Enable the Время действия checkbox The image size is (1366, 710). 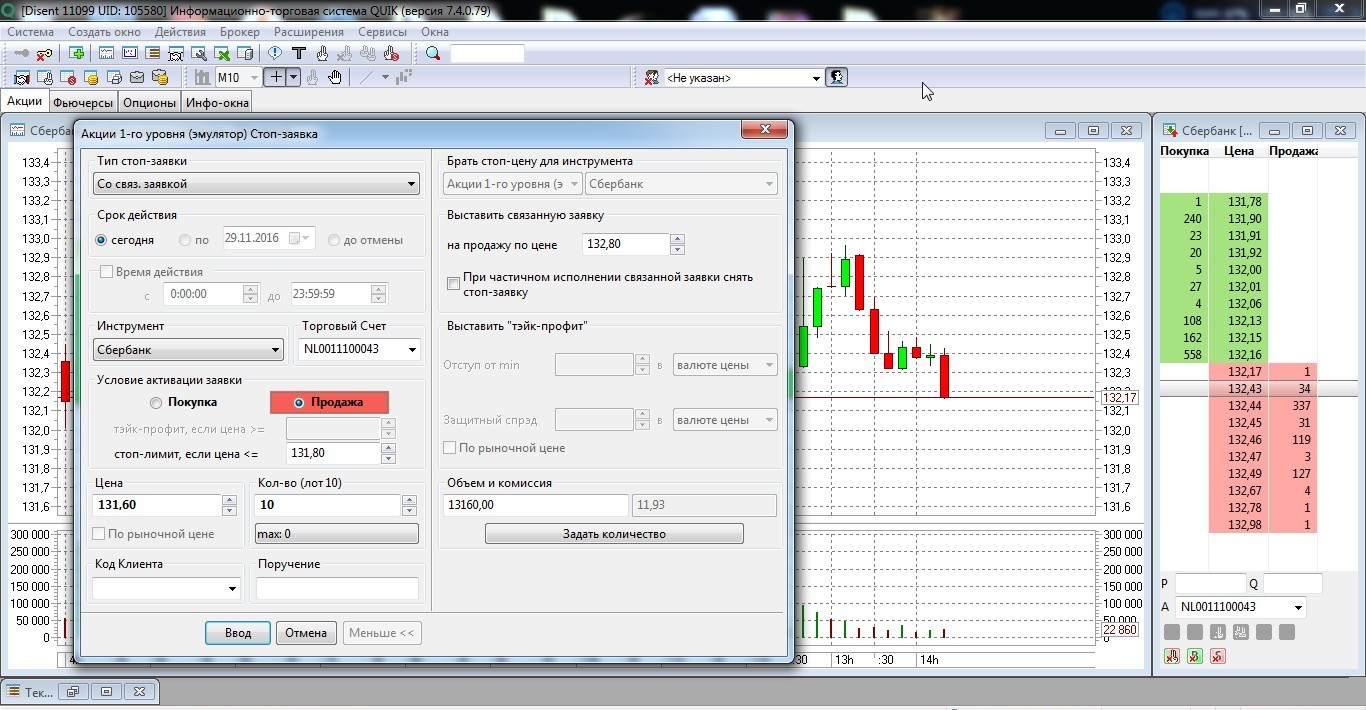107,272
